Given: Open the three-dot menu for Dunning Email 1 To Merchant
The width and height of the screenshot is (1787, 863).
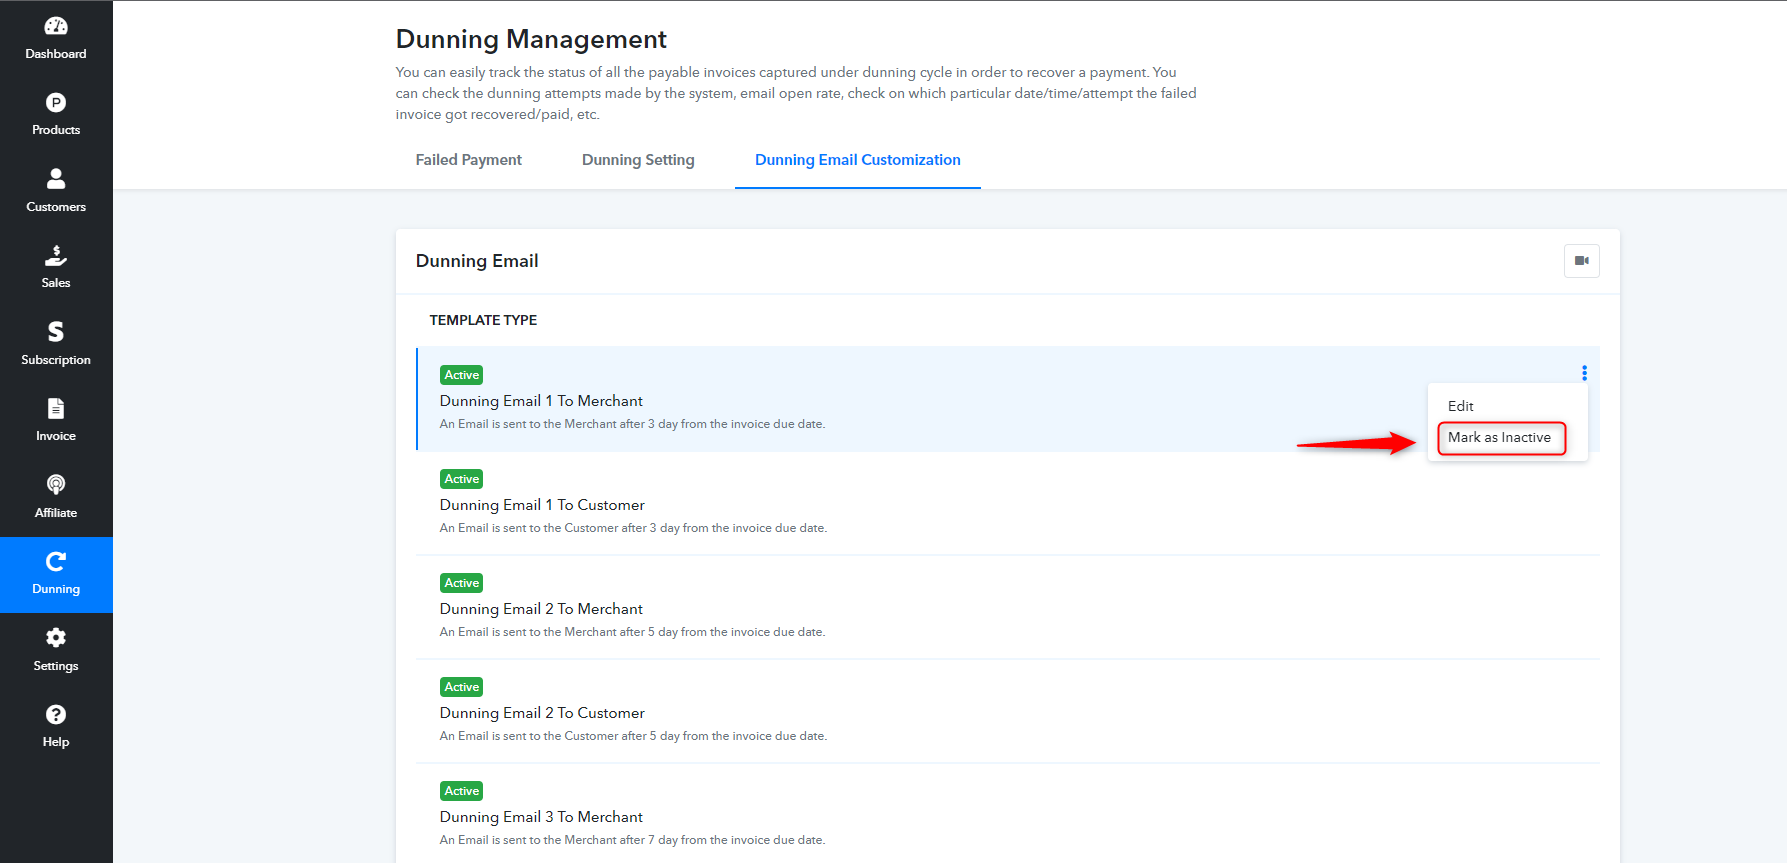Looking at the screenshot, I should (x=1584, y=373).
